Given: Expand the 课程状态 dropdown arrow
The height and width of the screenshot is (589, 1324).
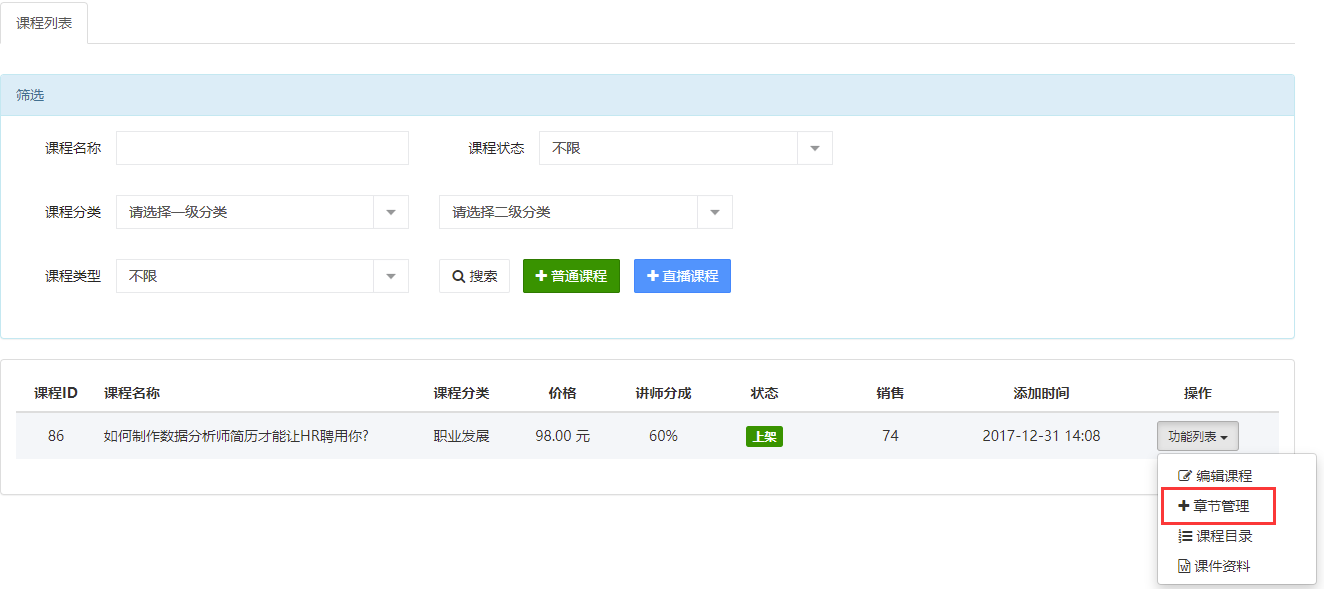Looking at the screenshot, I should point(815,148).
